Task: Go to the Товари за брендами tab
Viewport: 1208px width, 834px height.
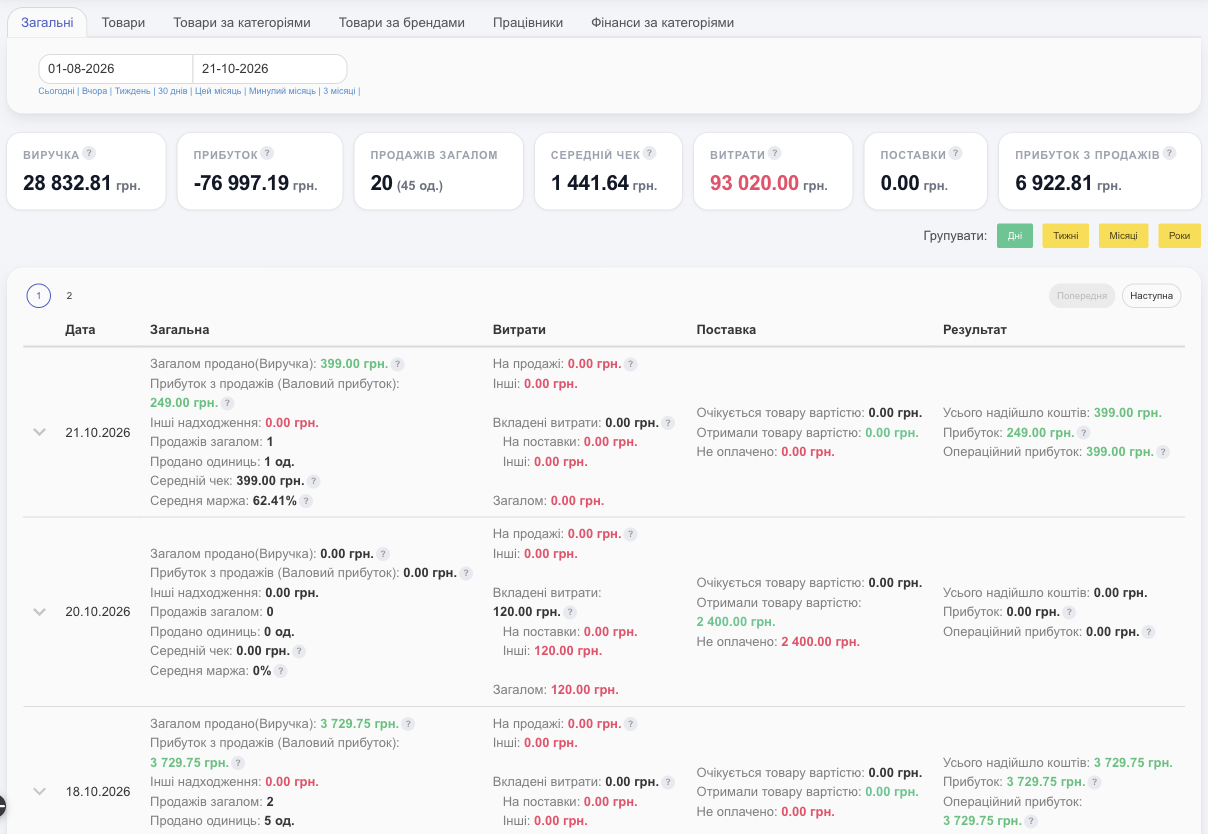Action: coord(402,22)
